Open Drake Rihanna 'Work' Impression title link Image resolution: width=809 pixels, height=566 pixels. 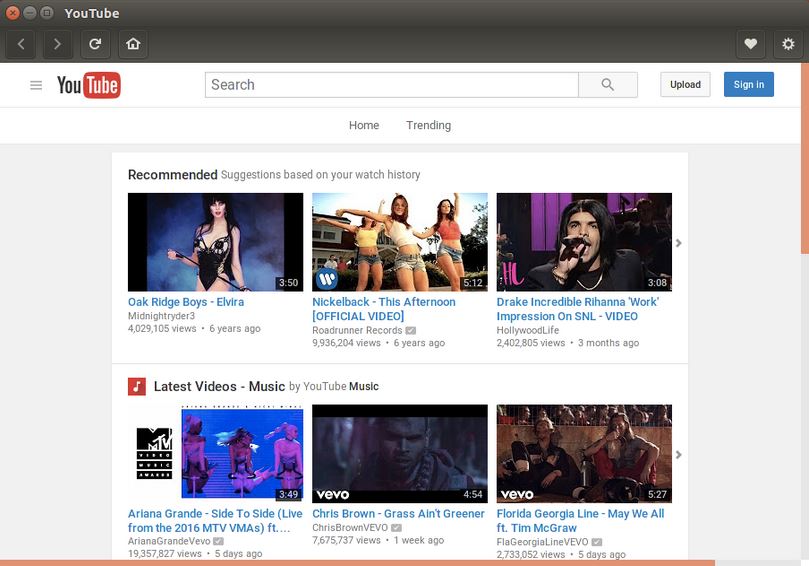(577, 309)
